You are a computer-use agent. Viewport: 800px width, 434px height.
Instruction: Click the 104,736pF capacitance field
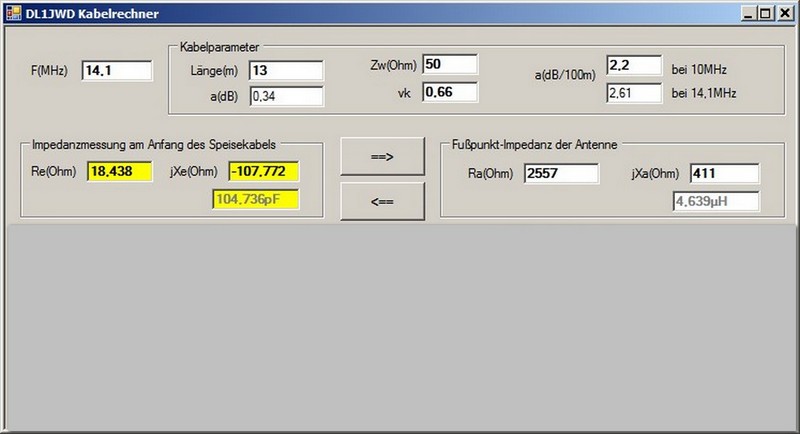tap(256, 199)
